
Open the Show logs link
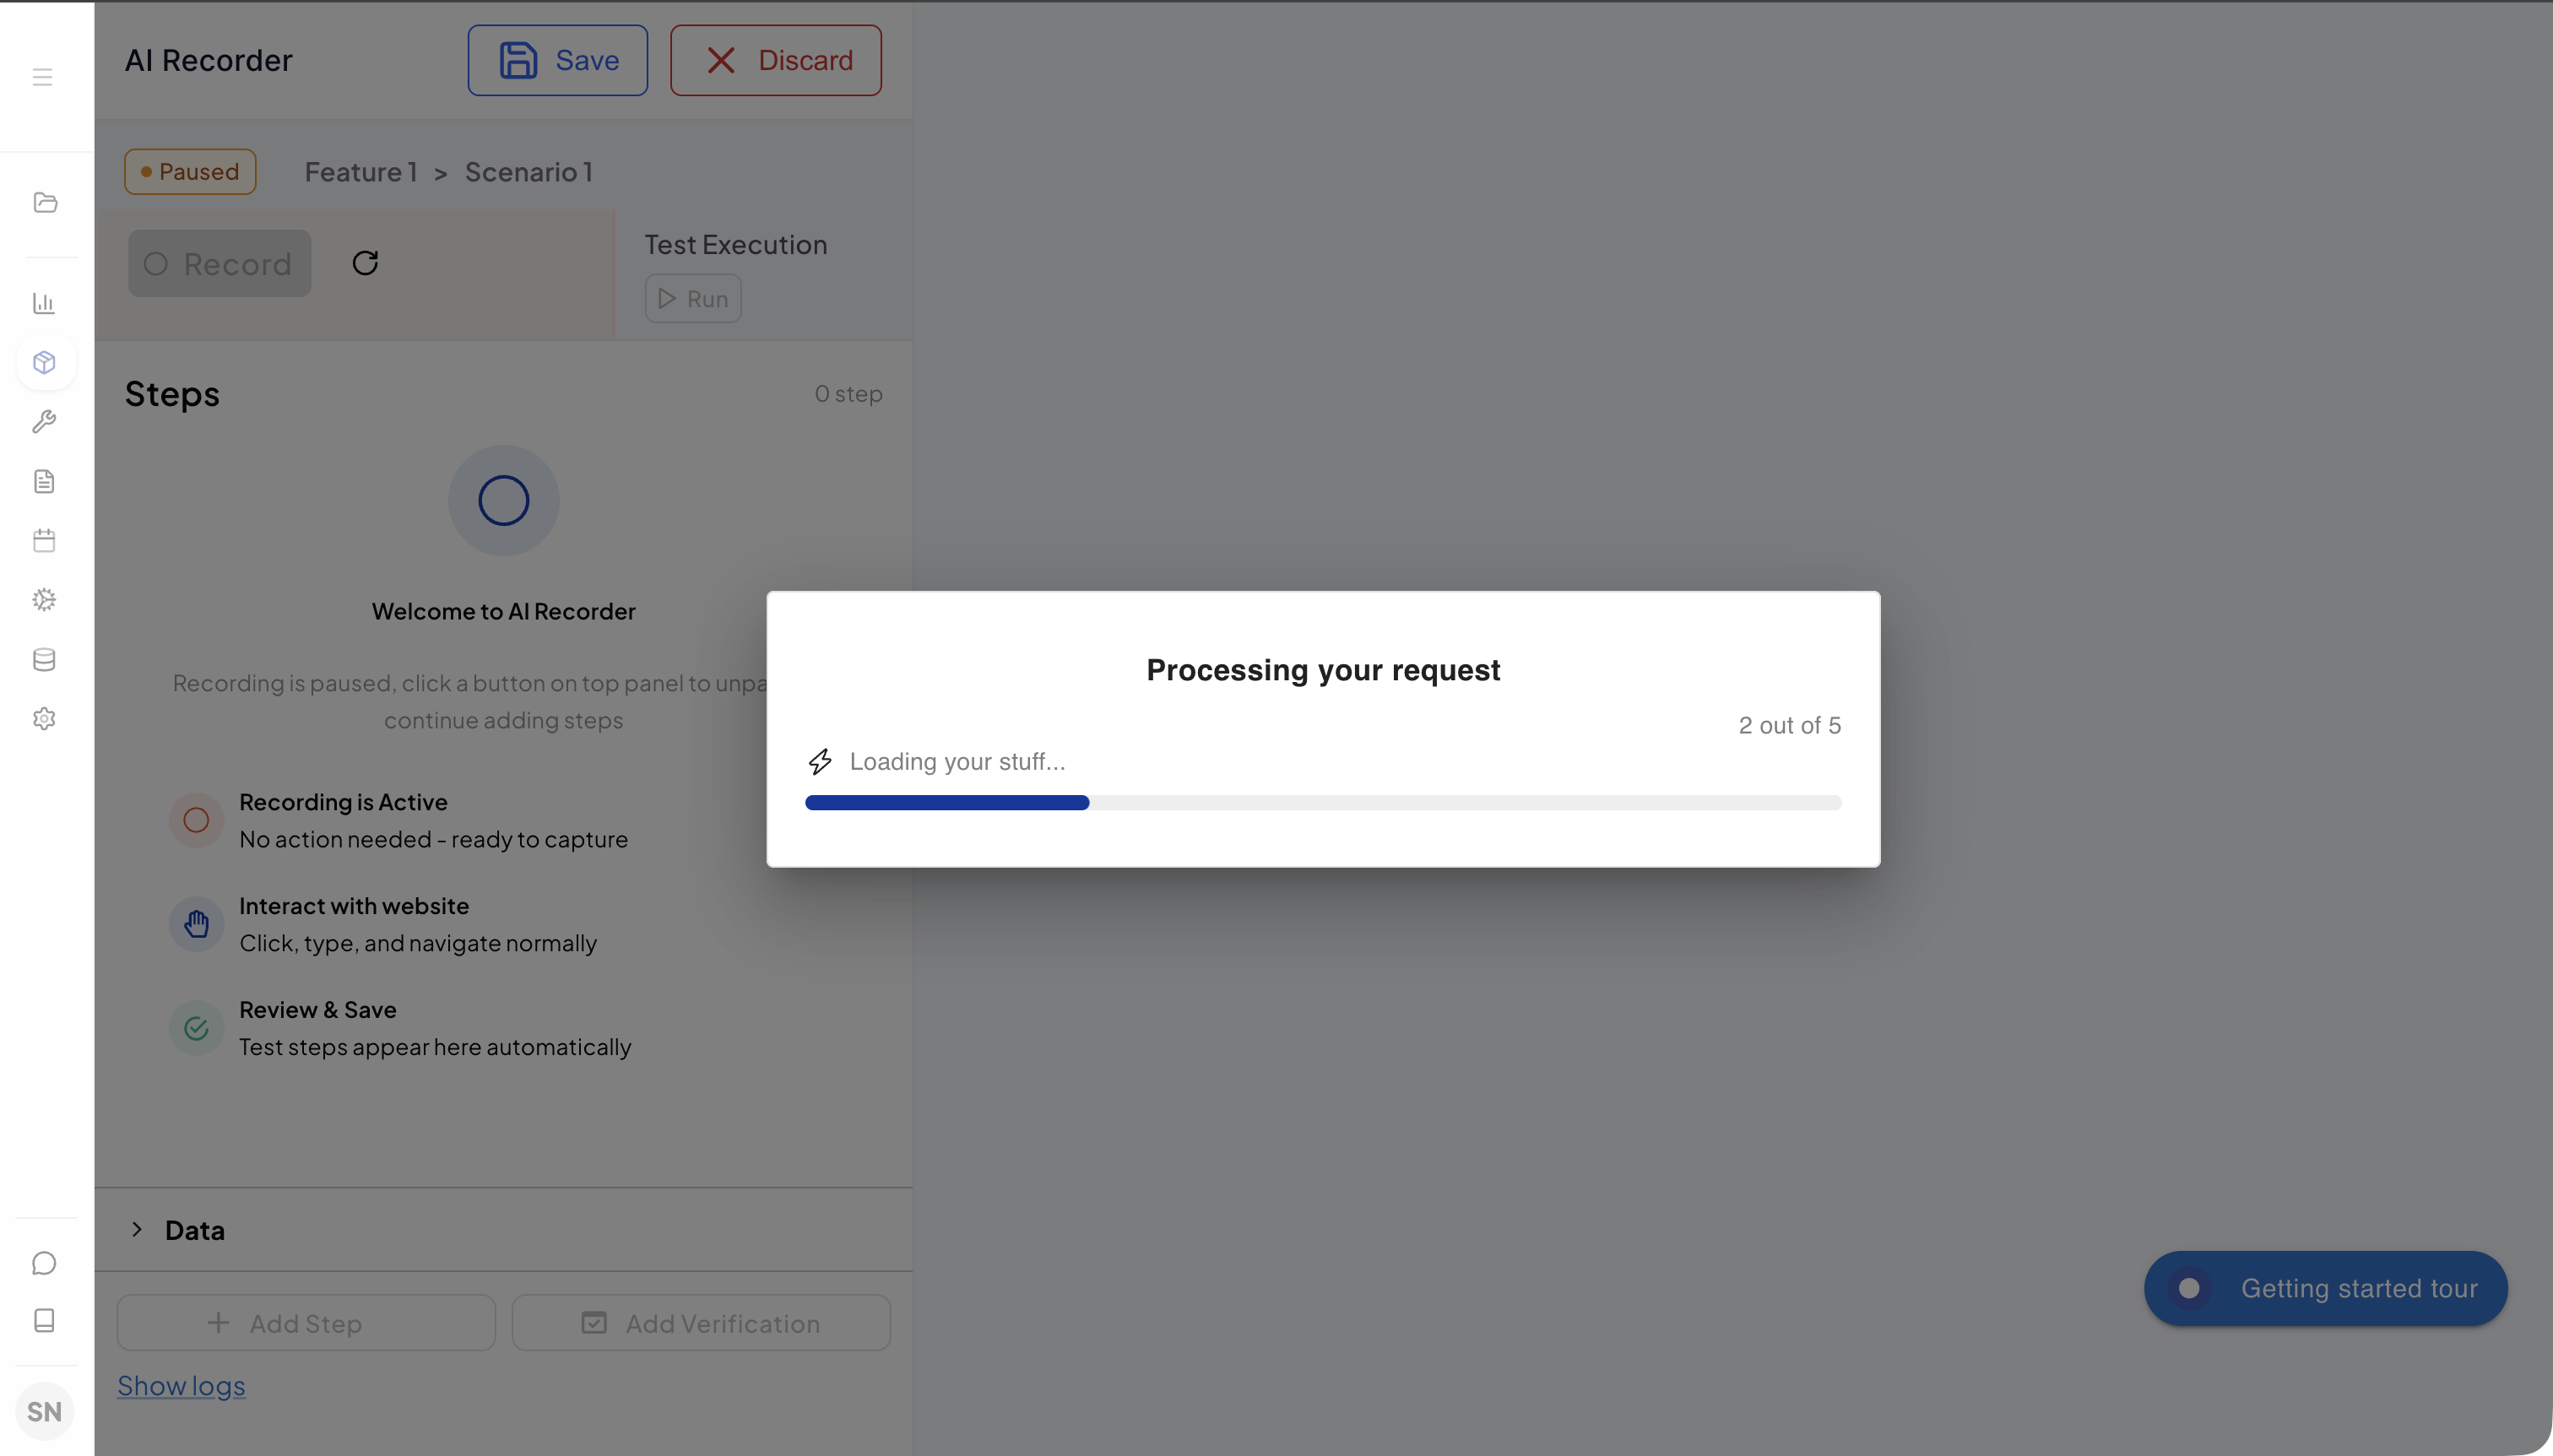tap(181, 1386)
